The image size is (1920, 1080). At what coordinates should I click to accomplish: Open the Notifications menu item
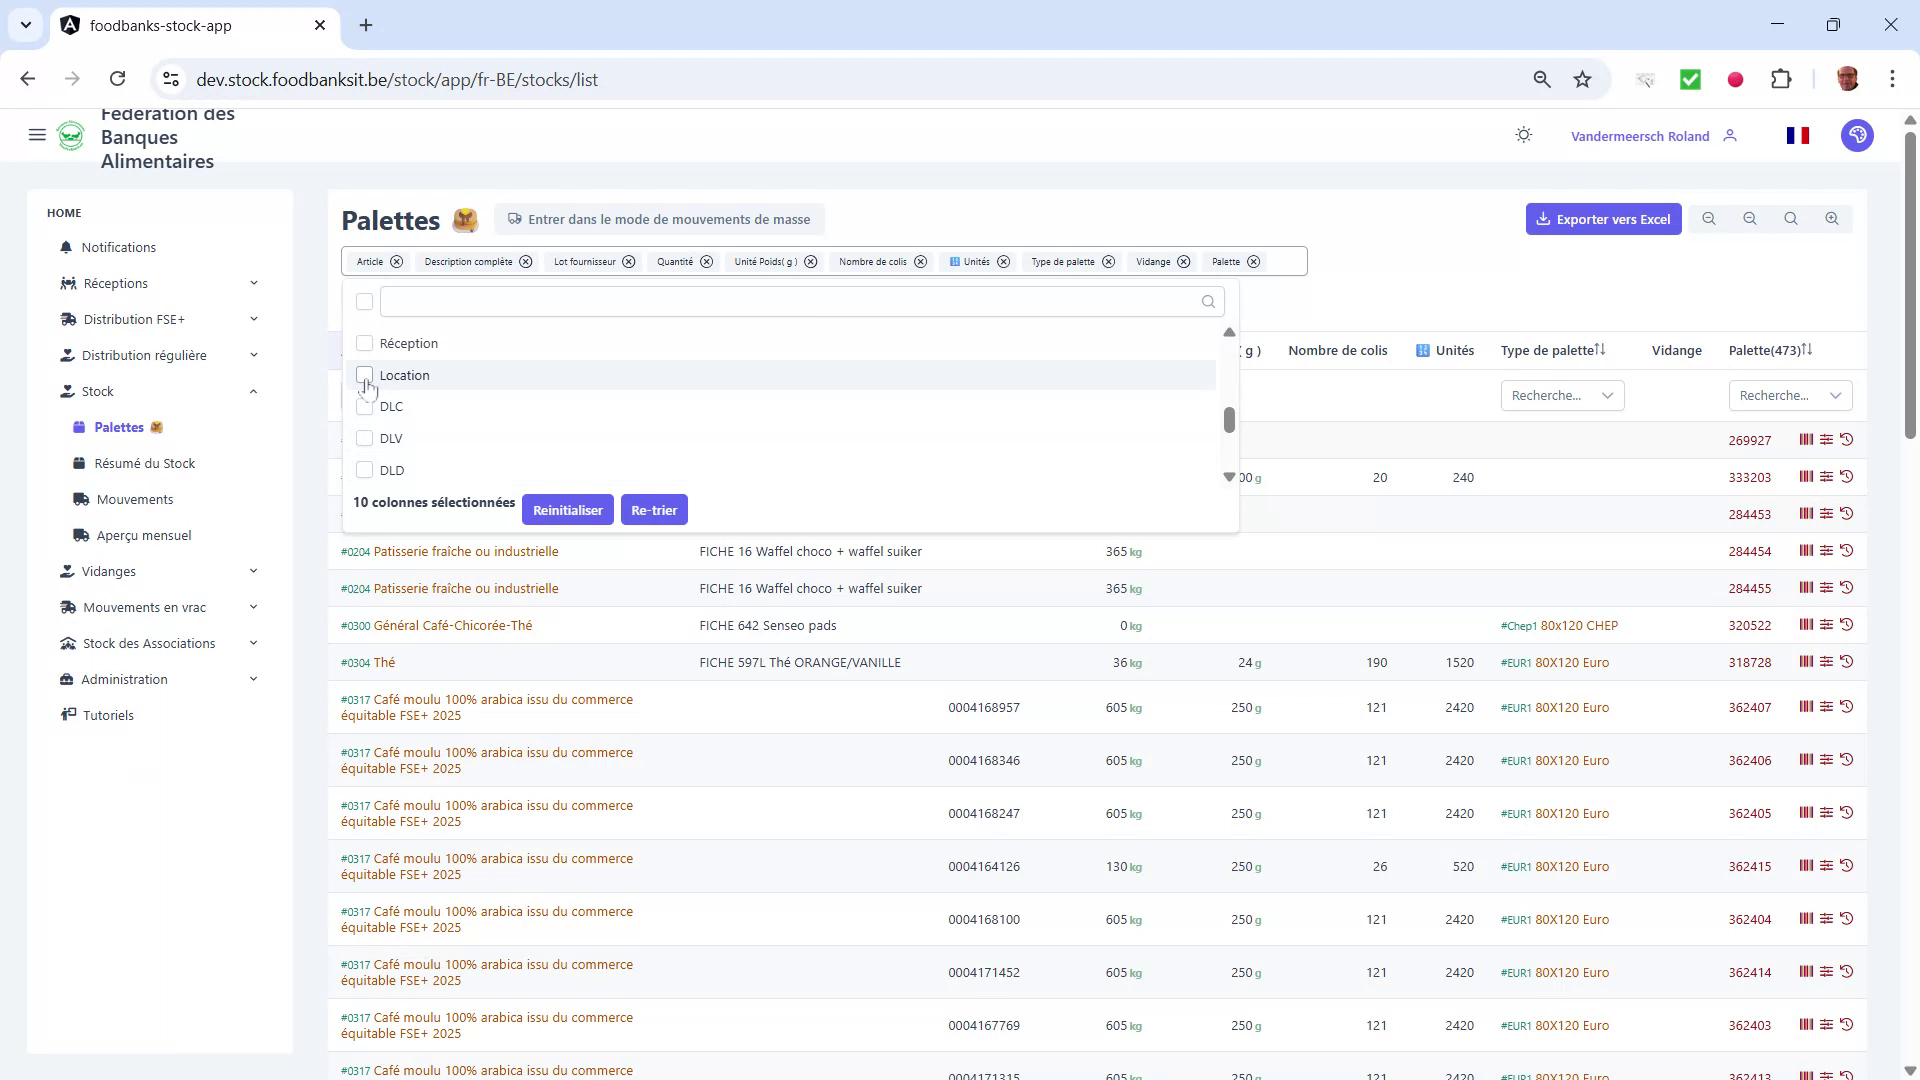(x=119, y=247)
